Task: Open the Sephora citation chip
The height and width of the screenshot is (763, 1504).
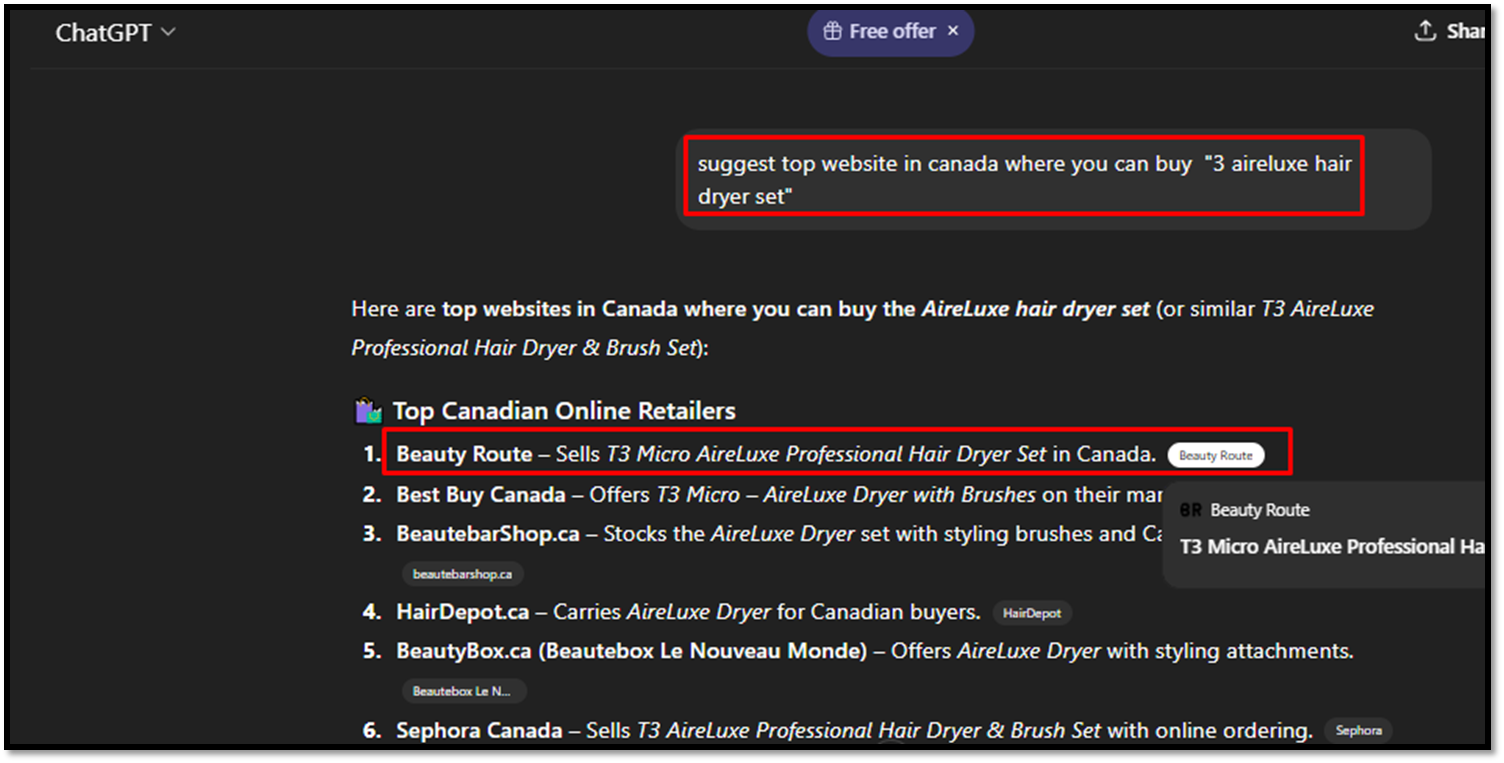Action: [1357, 731]
